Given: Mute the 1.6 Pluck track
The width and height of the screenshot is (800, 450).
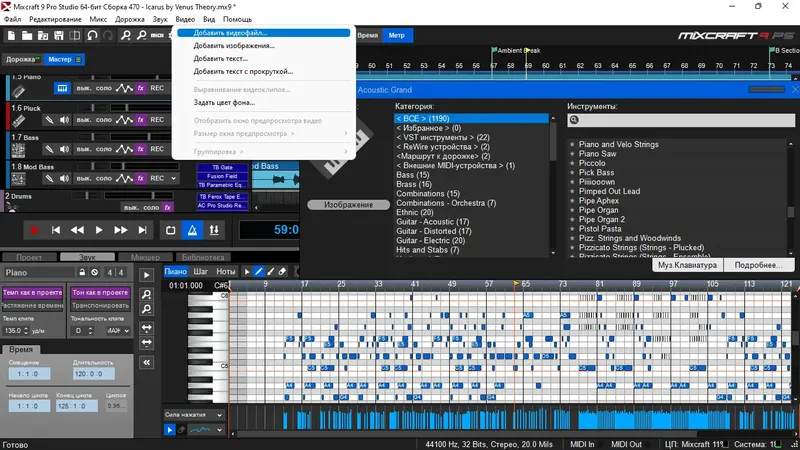Looking at the screenshot, I should (84, 120).
